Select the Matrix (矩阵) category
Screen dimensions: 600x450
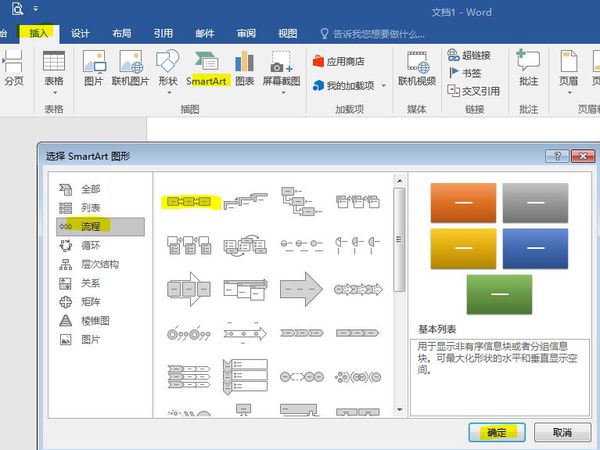[100, 302]
